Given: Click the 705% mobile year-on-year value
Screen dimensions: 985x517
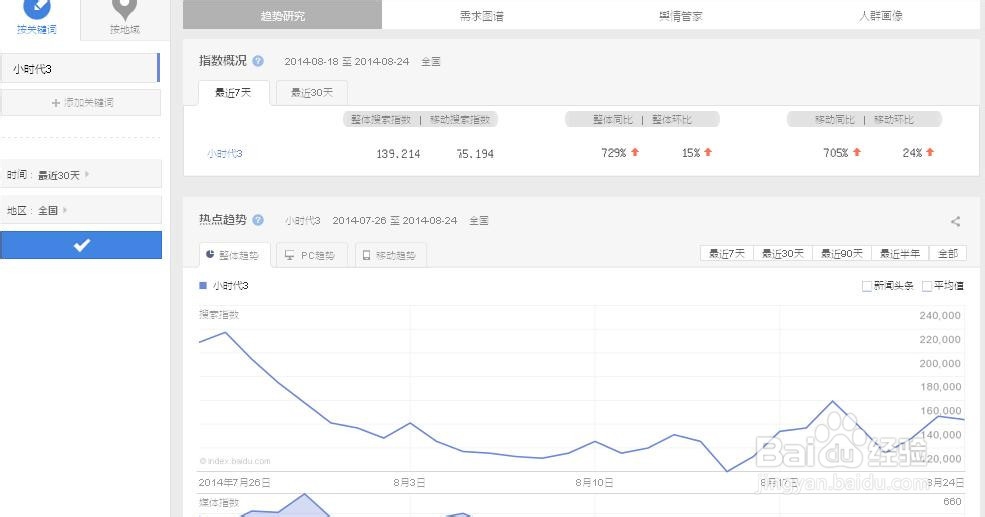Looking at the screenshot, I should pyautogui.click(x=835, y=153).
